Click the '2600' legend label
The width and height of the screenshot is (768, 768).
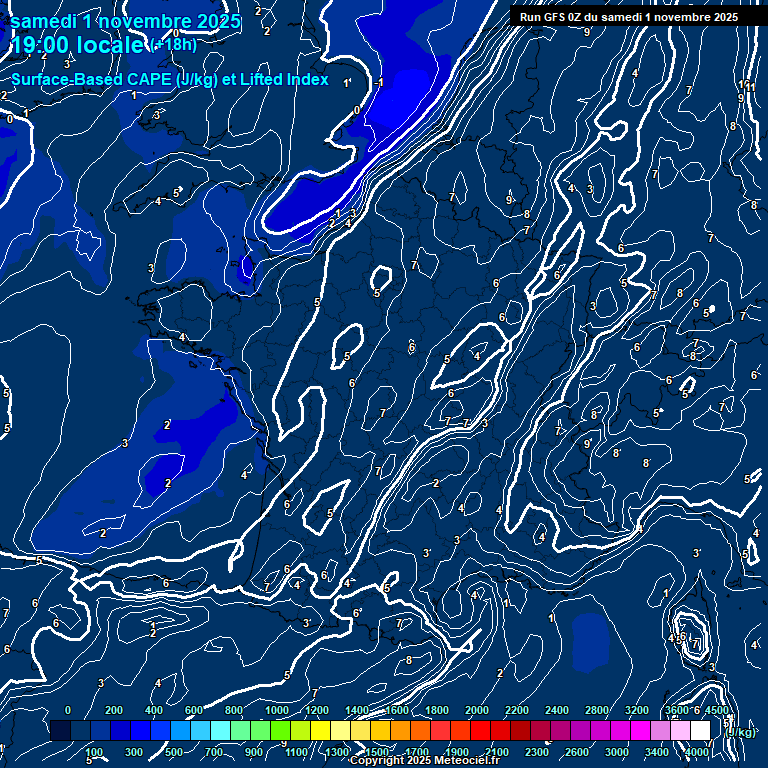click(577, 752)
